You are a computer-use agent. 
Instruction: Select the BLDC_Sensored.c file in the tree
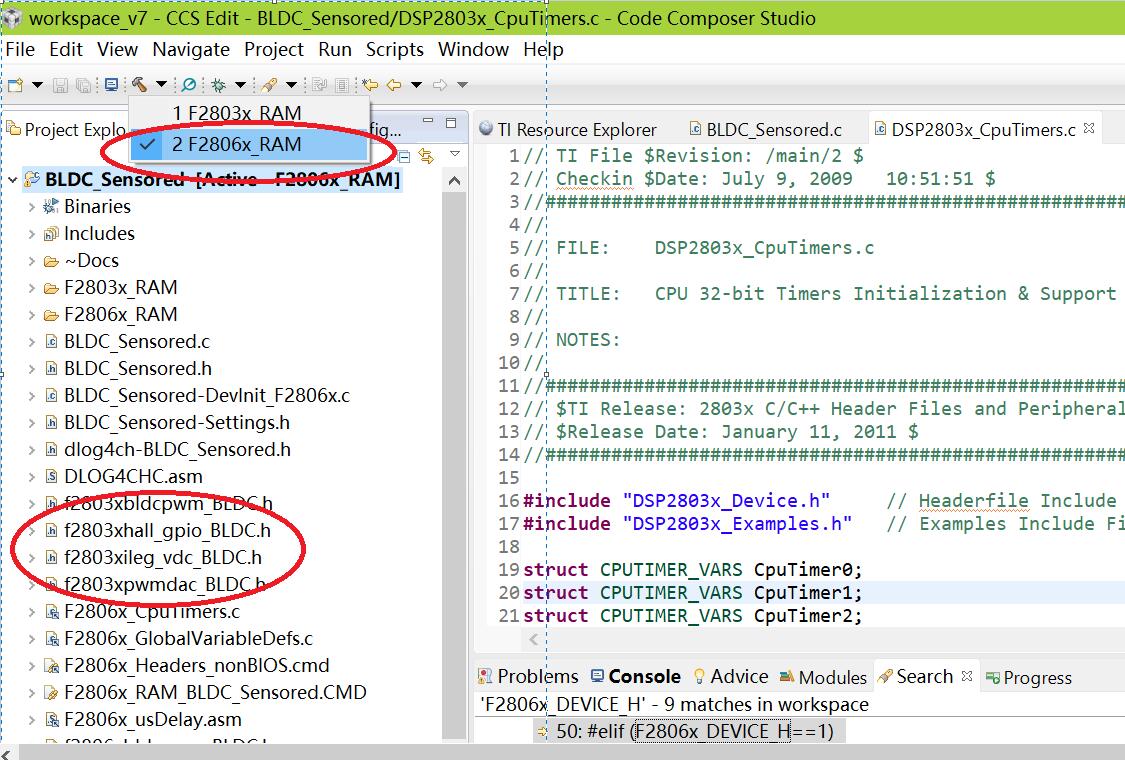136,342
